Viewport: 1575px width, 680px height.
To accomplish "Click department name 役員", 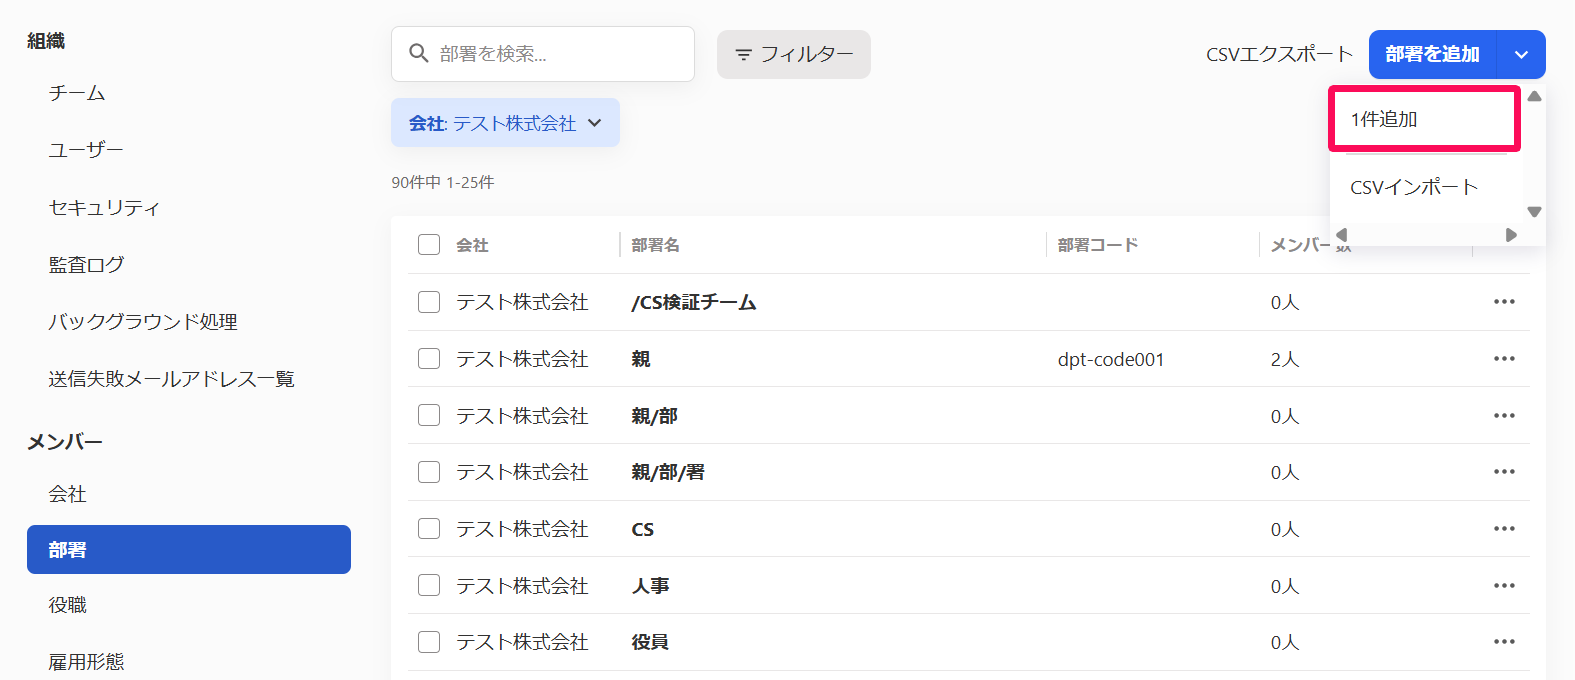I will coord(650,642).
